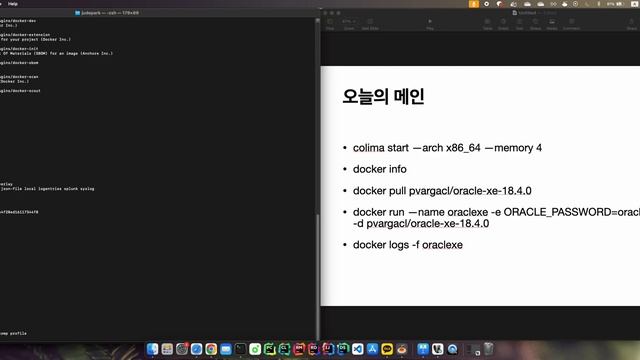
Task: Click the 'json-file local logentries splunk syslog' terminal line
Action: pos(47,189)
